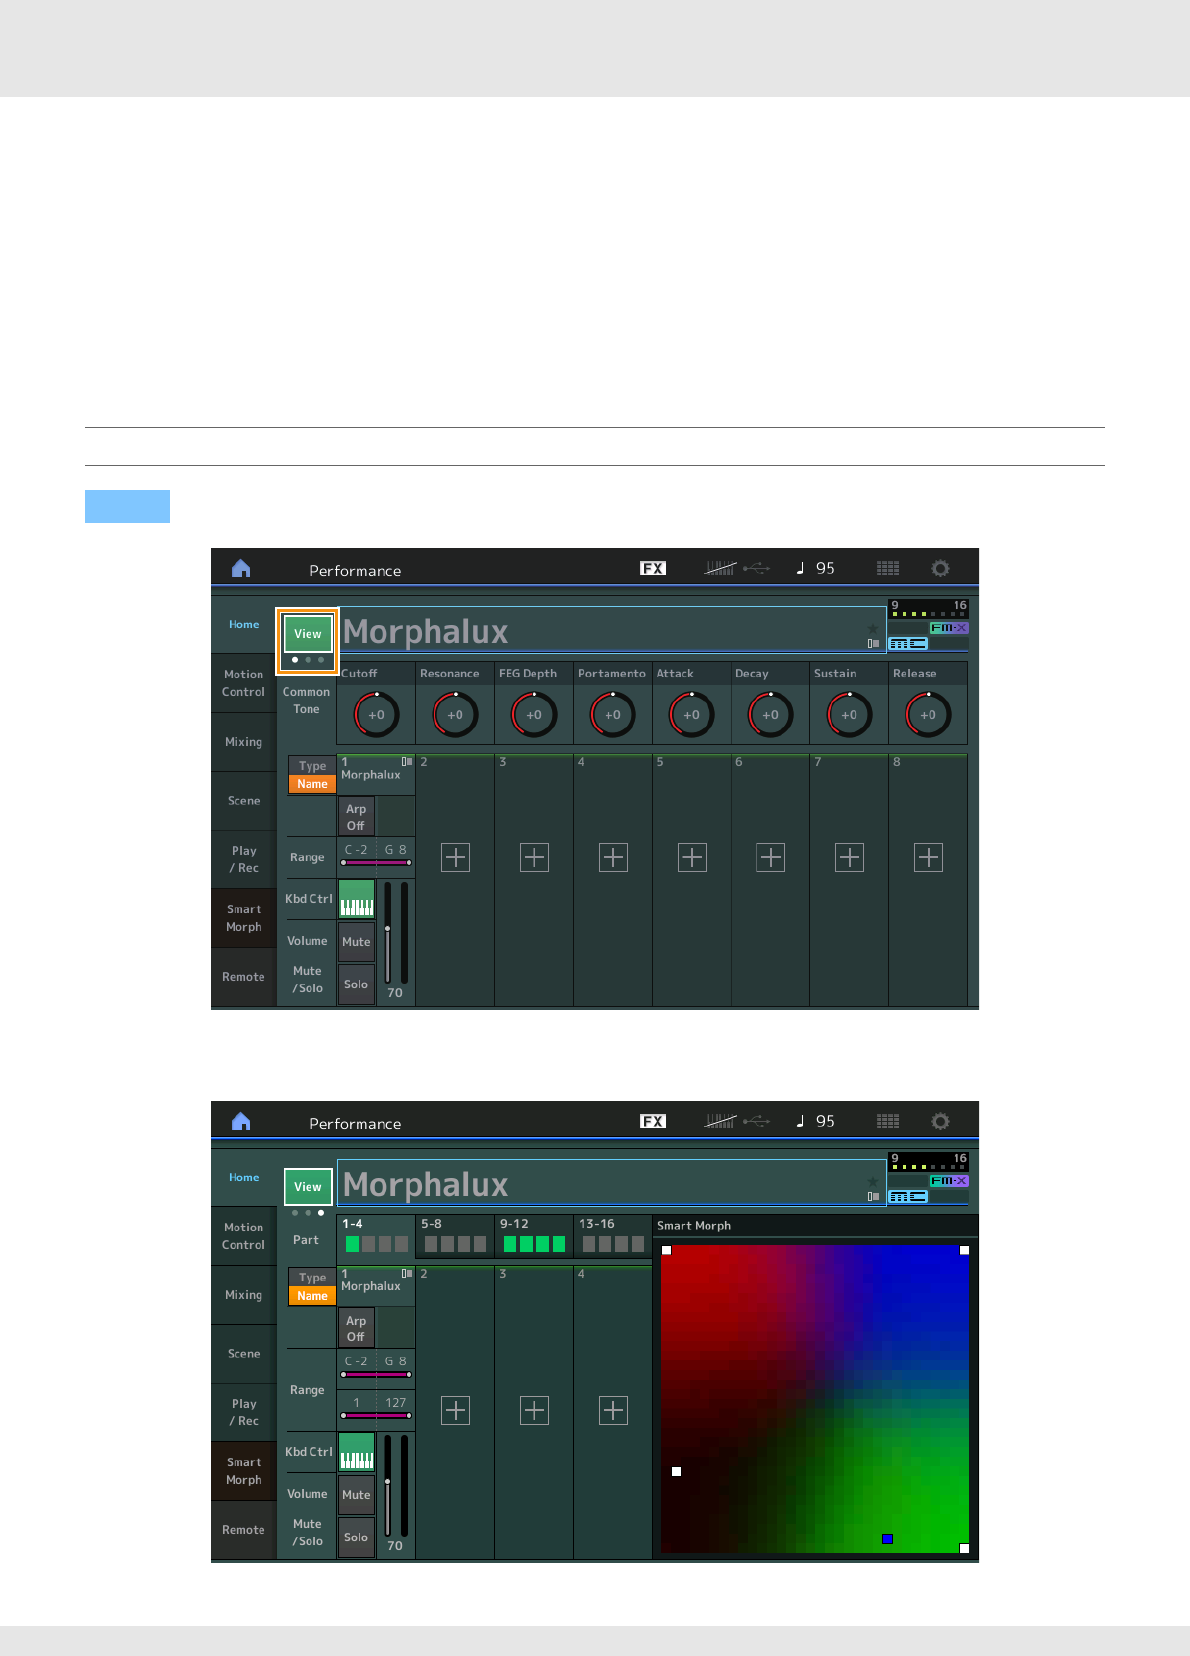Screen dimensions: 1190x1656
Task: Add a part to slot 5 in upper screen
Action: 692,857
